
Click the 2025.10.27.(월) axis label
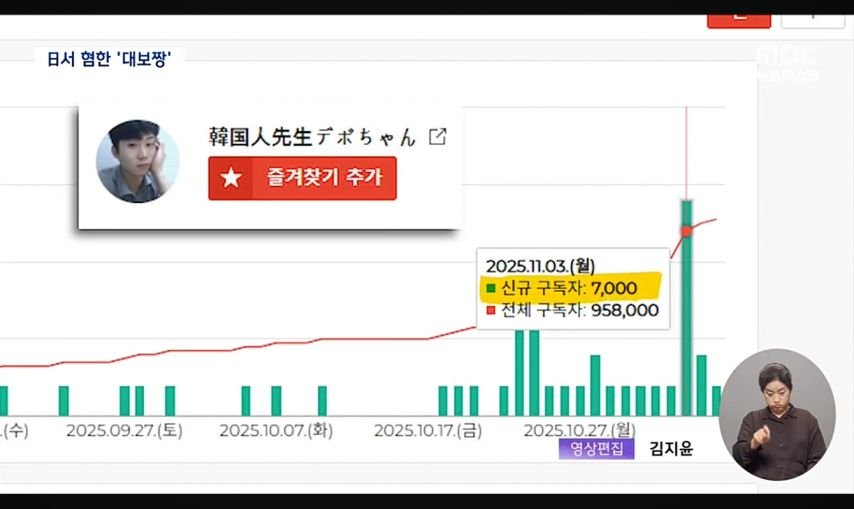pos(580,431)
